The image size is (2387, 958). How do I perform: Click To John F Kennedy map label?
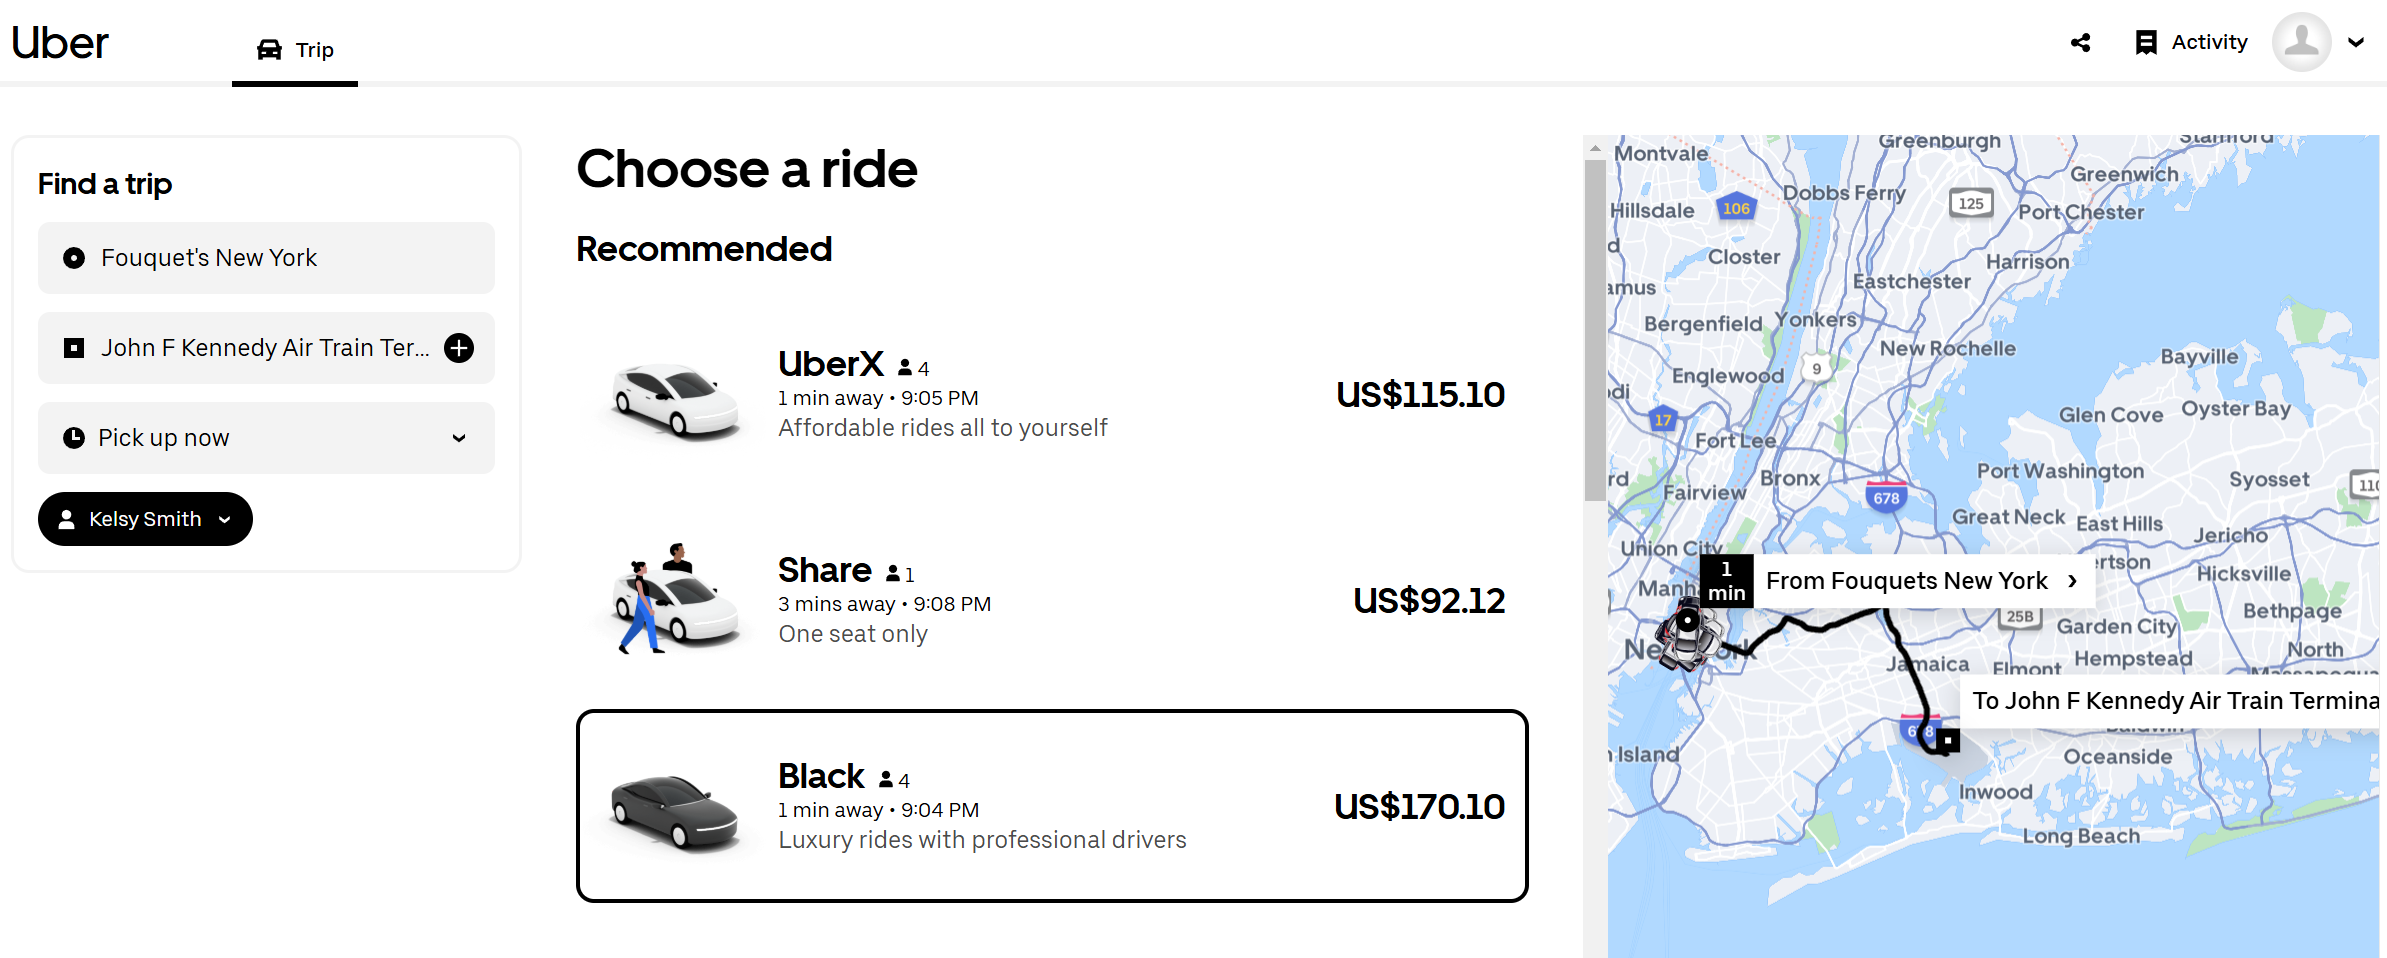2172,701
